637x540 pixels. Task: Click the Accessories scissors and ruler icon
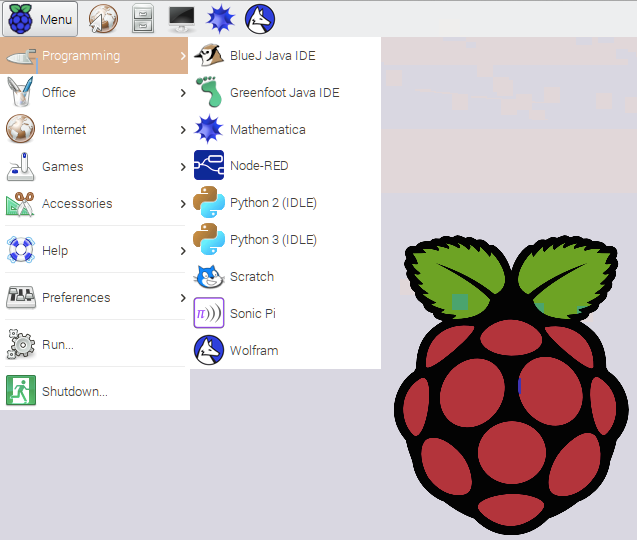tap(20, 204)
